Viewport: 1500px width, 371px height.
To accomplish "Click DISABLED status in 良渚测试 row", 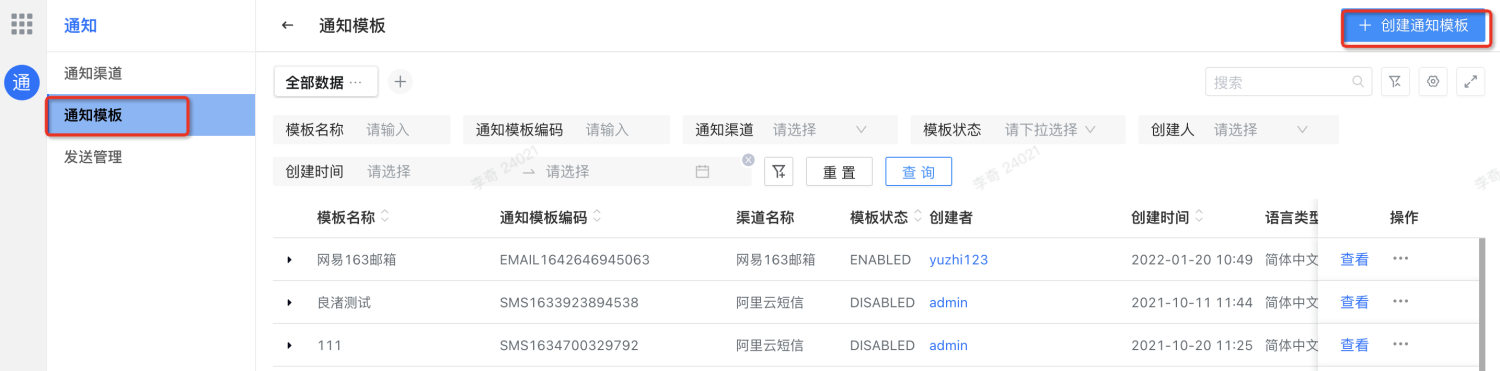I will click(882, 303).
